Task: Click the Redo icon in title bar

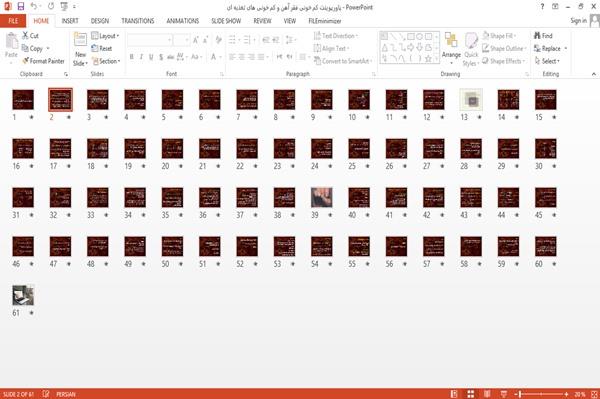Action: 51,6
